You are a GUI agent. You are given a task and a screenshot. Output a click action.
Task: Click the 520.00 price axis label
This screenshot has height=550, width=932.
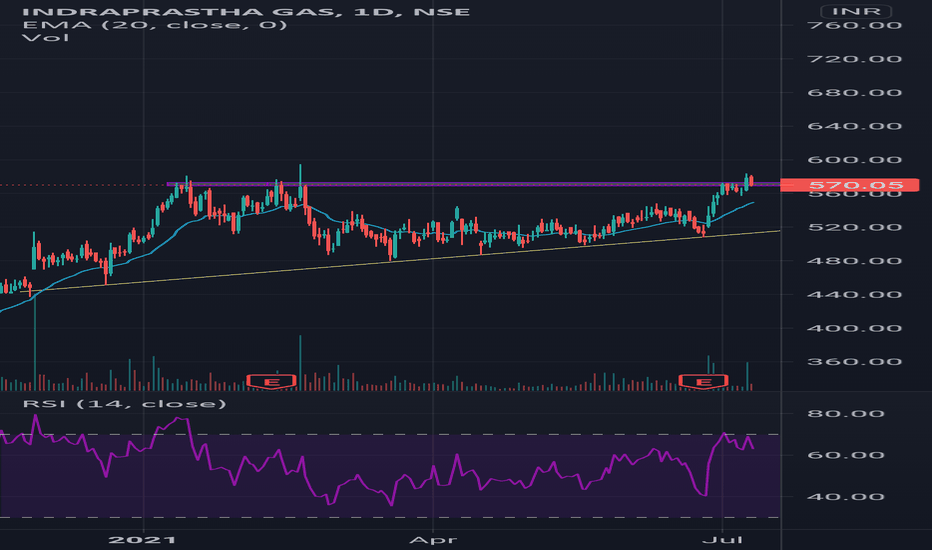tap(854, 227)
